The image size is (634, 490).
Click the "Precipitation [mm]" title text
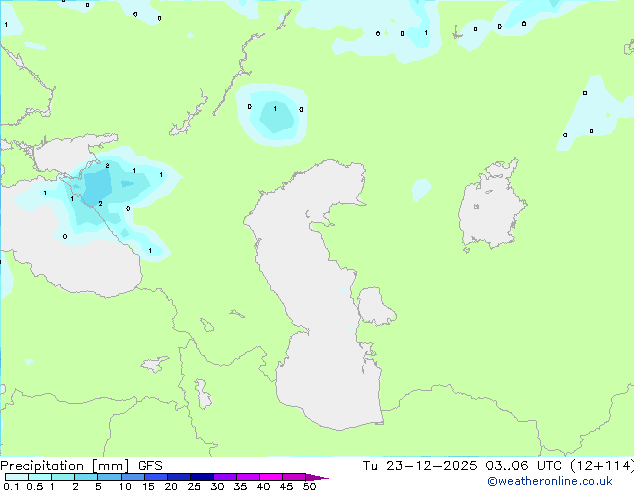(x=65, y=466)
